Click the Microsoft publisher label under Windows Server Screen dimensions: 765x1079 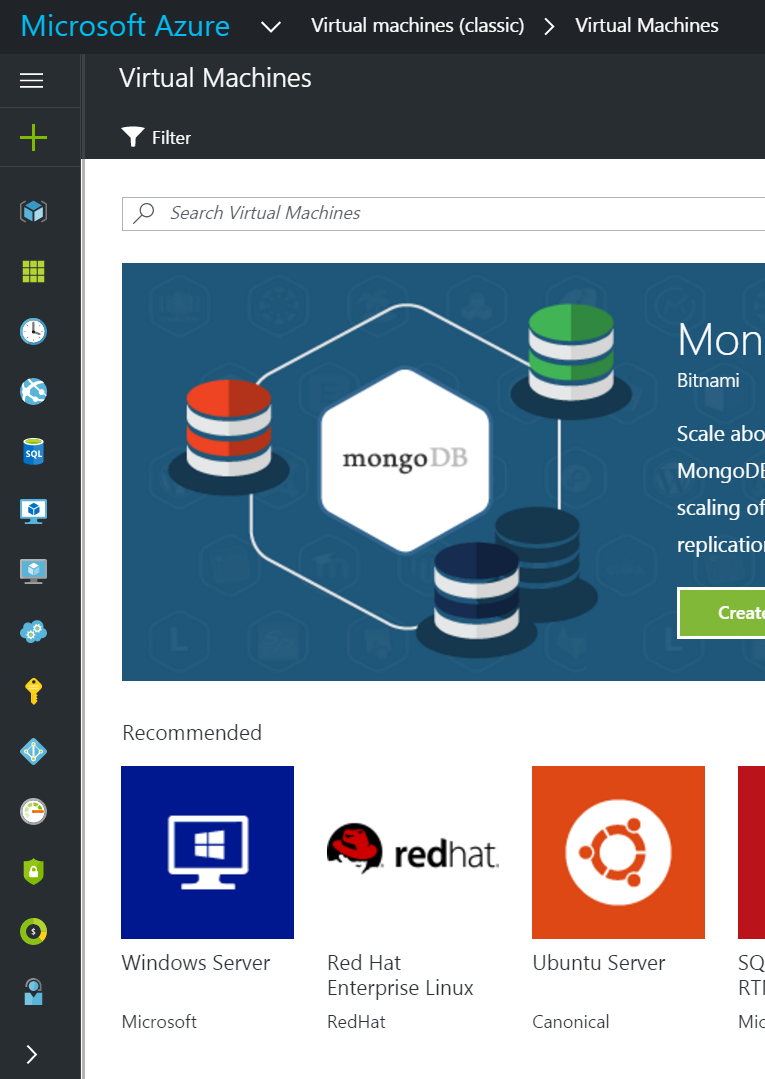[159, 1022]
